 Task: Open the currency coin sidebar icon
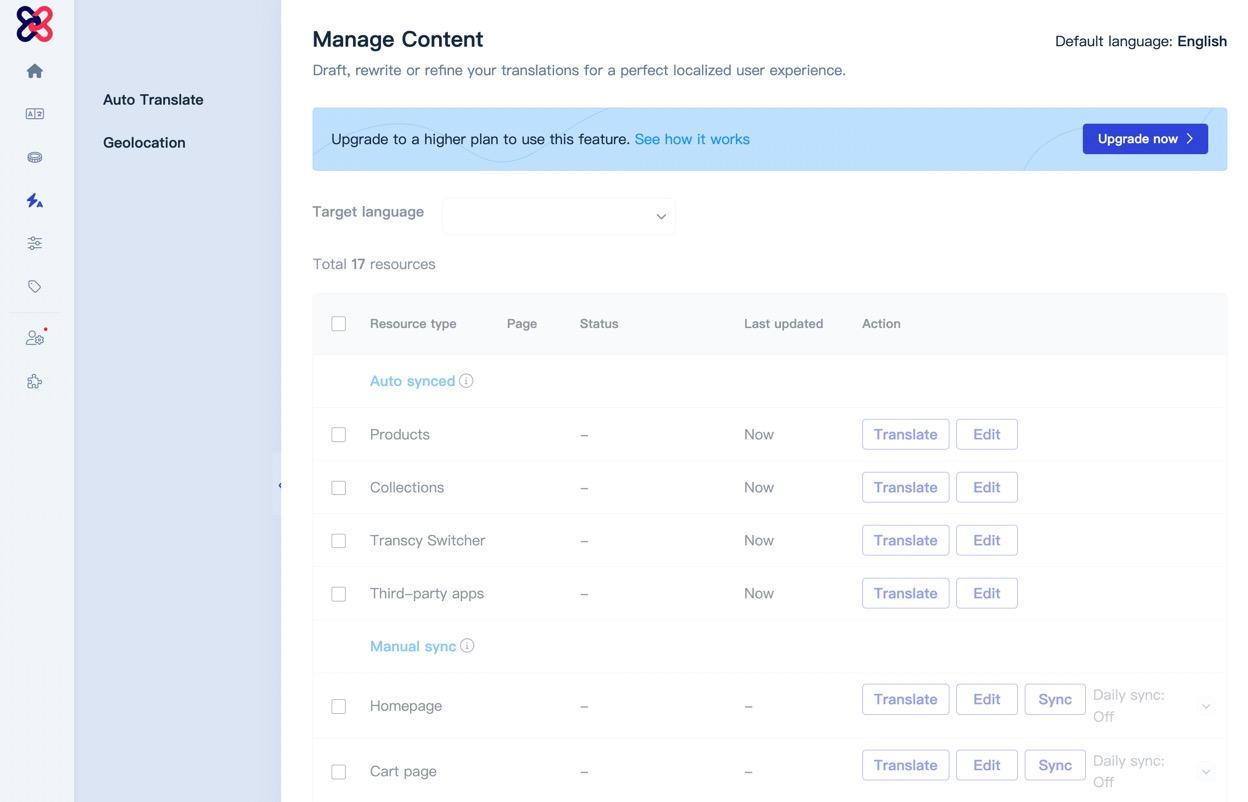(35, 157)
